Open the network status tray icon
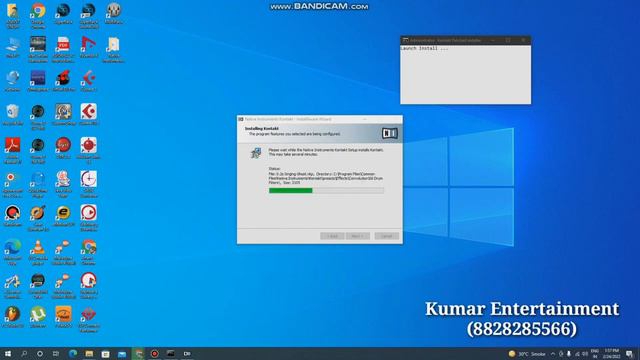The height and width of the screenshot is (360, 640). pos(577,354)
